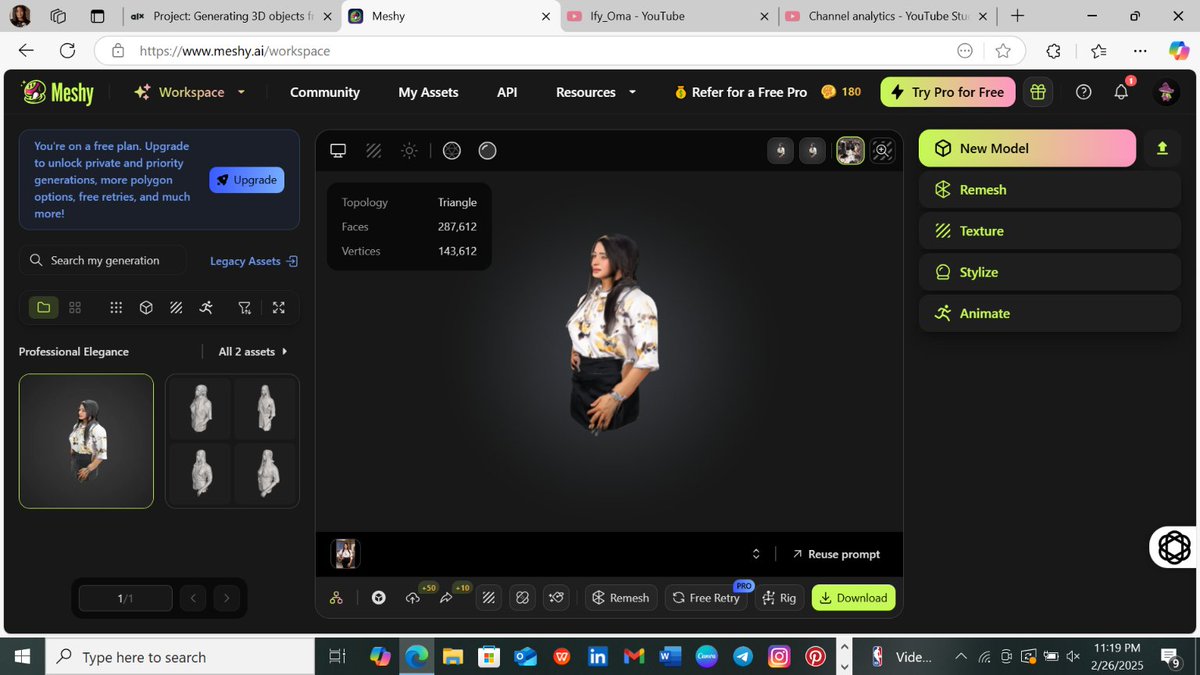Click the magic sparkle icon in bottom toolbar
This screenshot has width=1200, height=675.
[557, 598]
